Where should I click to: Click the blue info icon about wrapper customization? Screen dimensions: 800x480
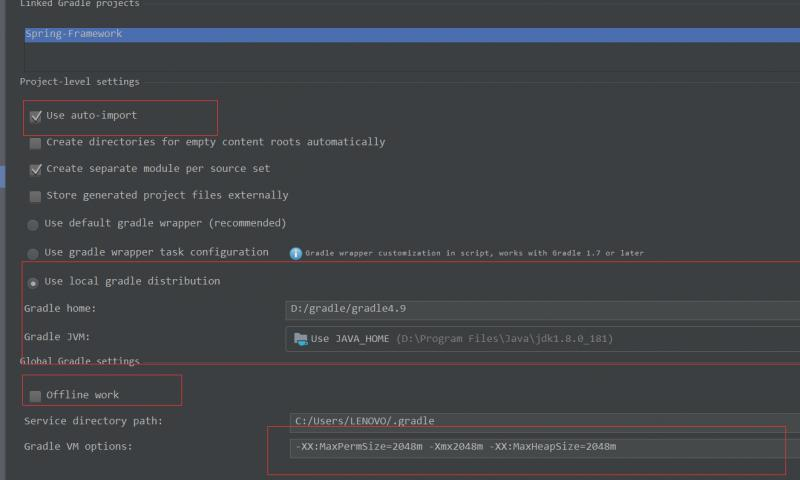[x=295, y=254]
